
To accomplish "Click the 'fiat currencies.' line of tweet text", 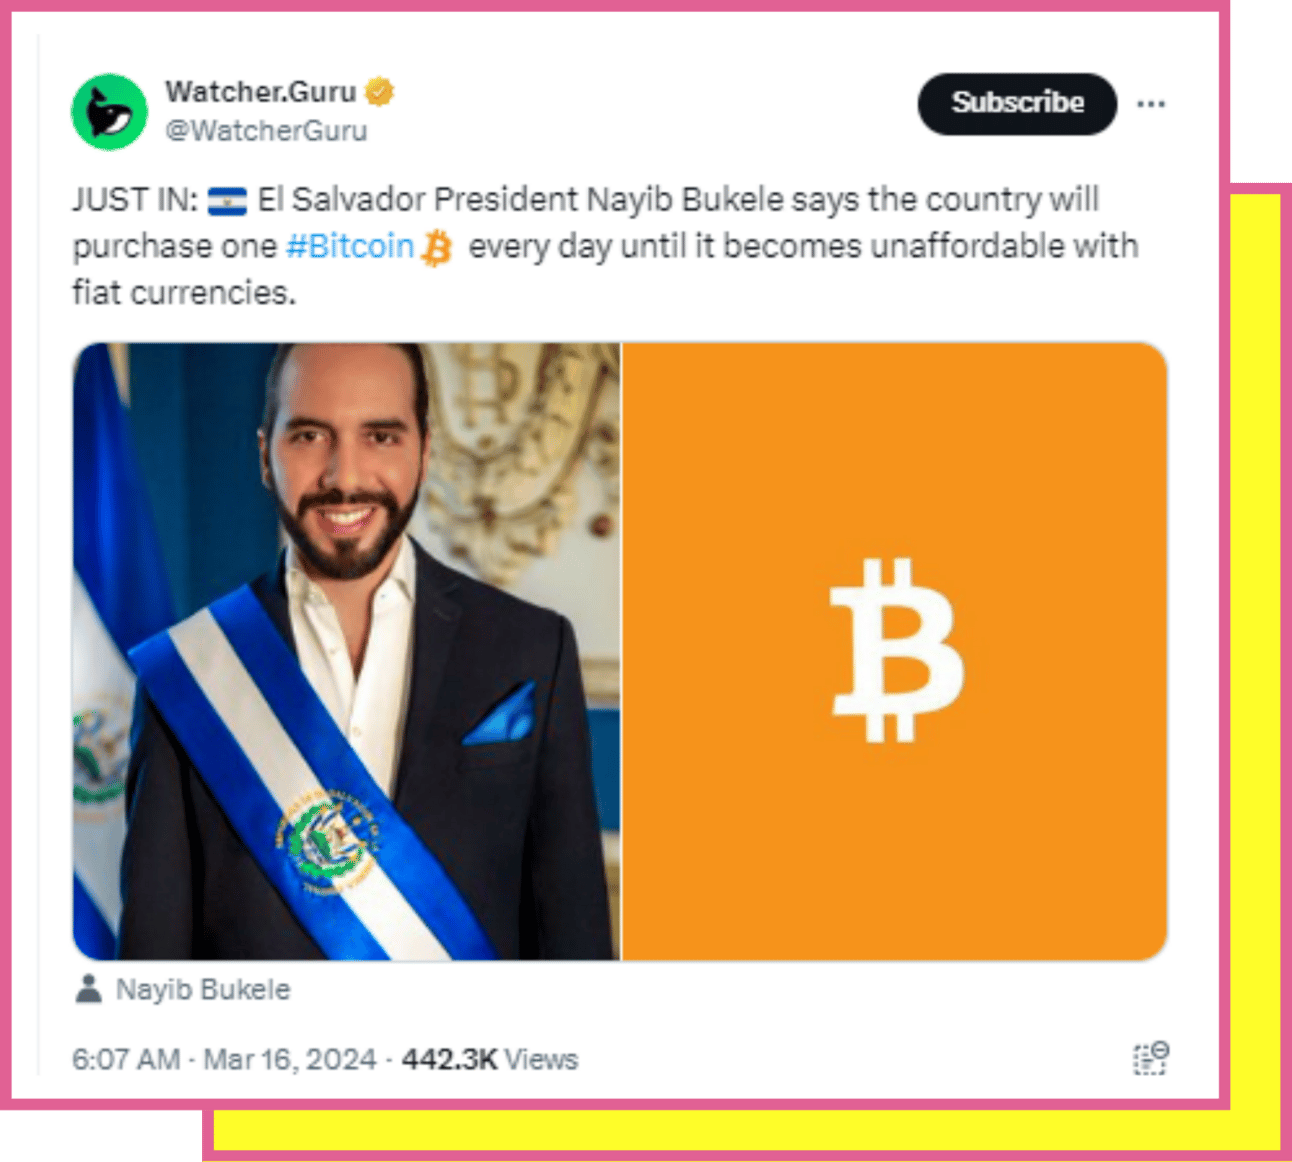I will [x=184, y=293].
